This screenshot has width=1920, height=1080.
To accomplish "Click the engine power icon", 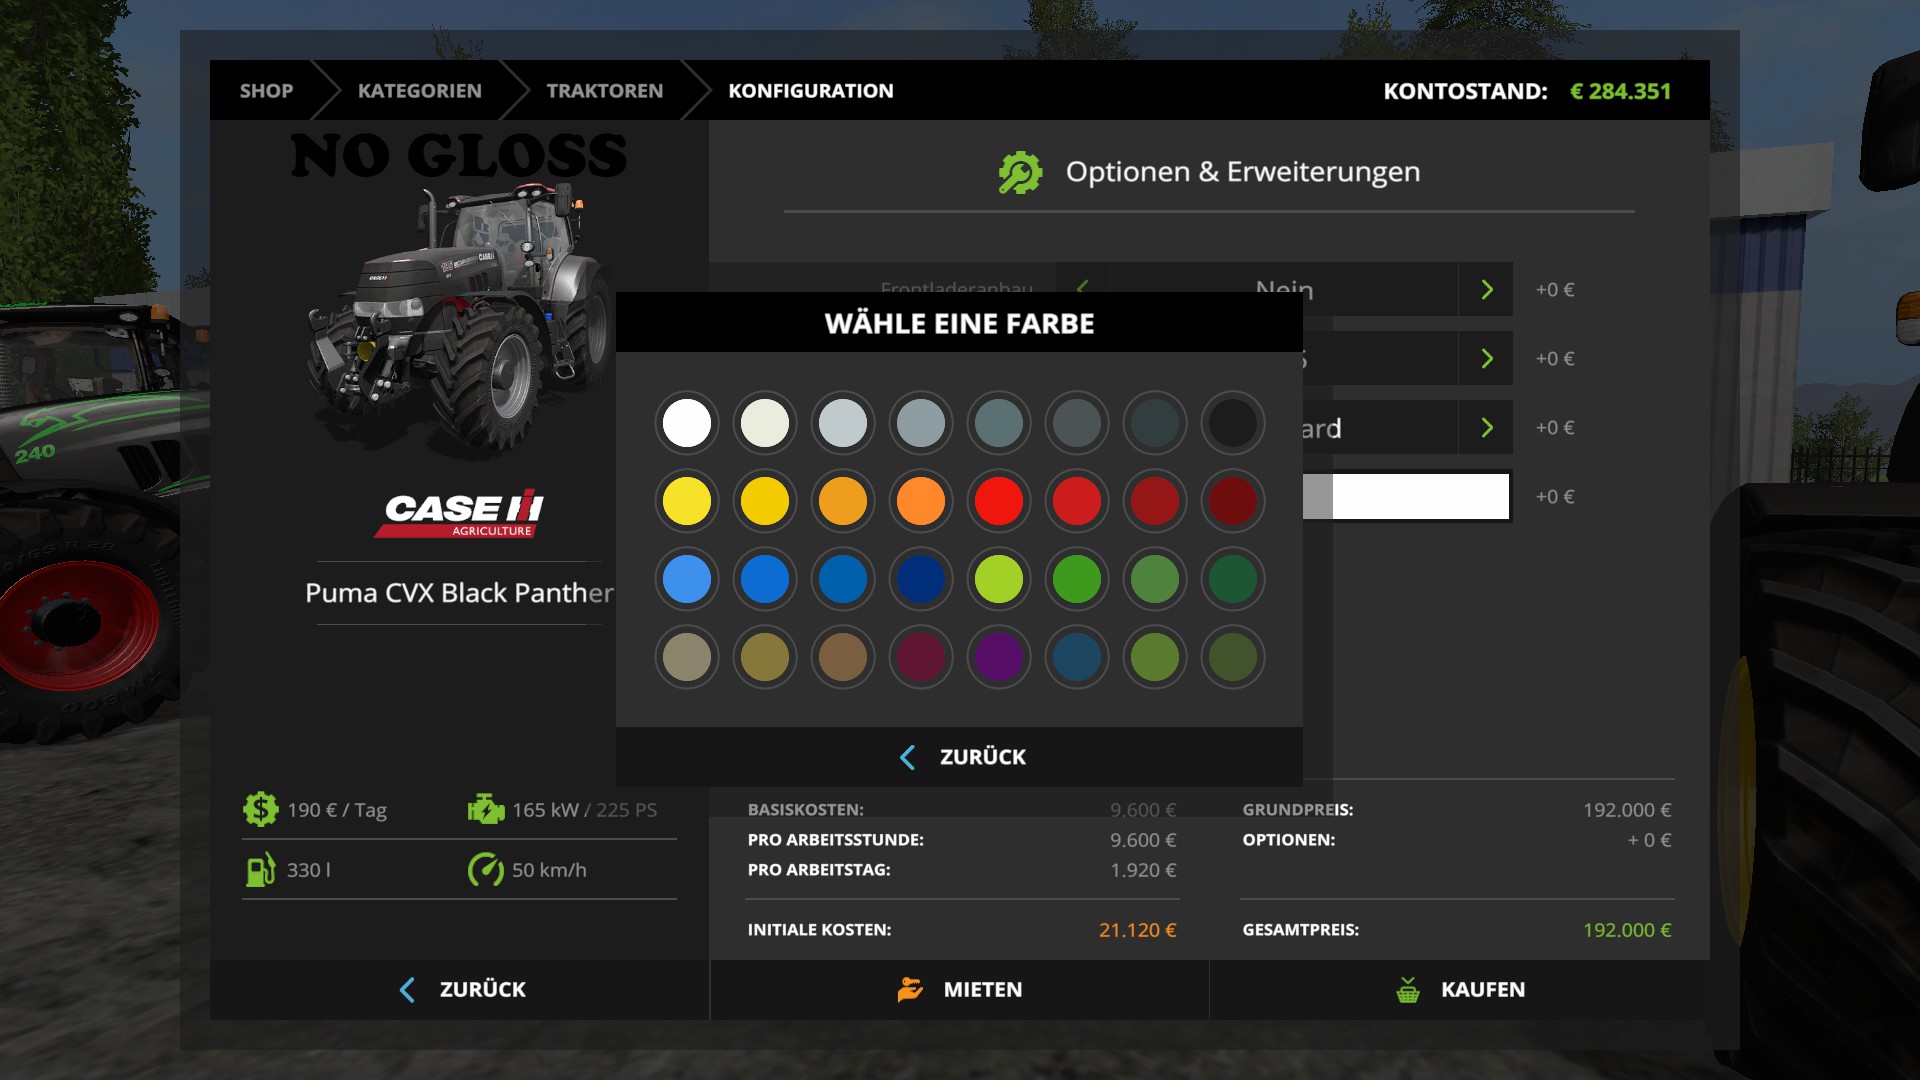I will tap(486, 809).
